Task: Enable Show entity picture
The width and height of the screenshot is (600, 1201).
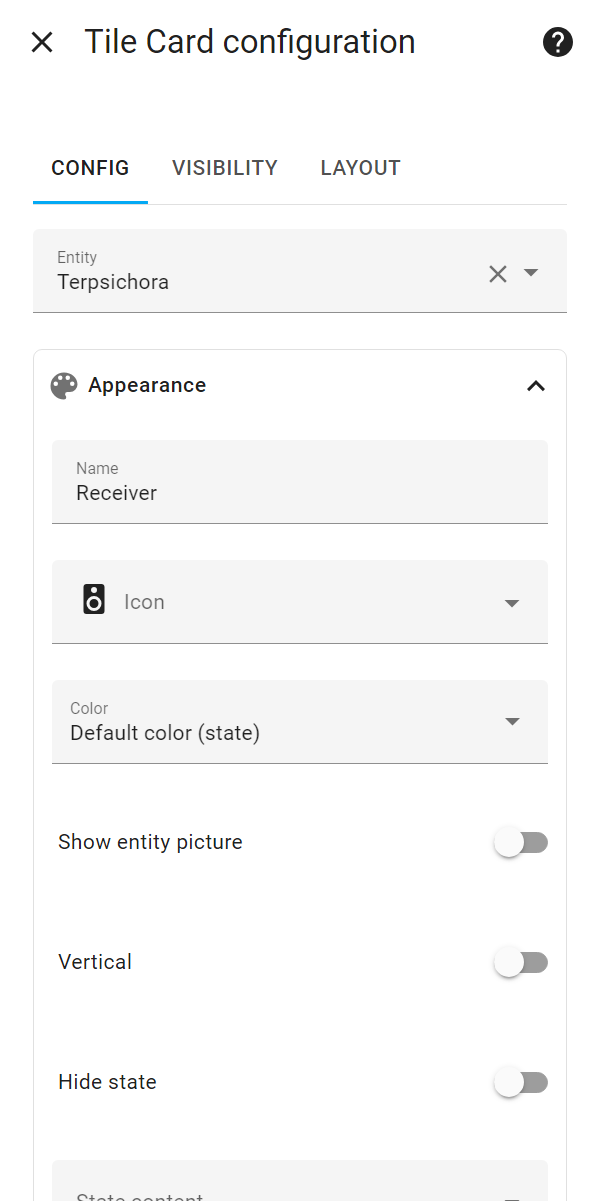Action: pyautogui.click(x=521, y=841)
